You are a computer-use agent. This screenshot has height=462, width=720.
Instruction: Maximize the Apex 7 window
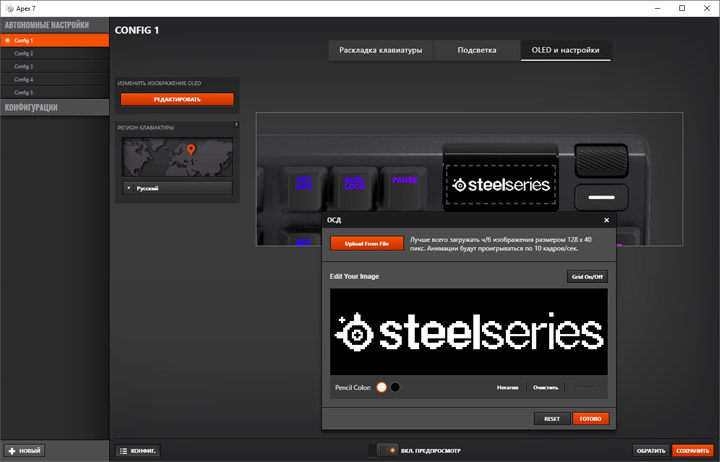(x=682, y=8)
